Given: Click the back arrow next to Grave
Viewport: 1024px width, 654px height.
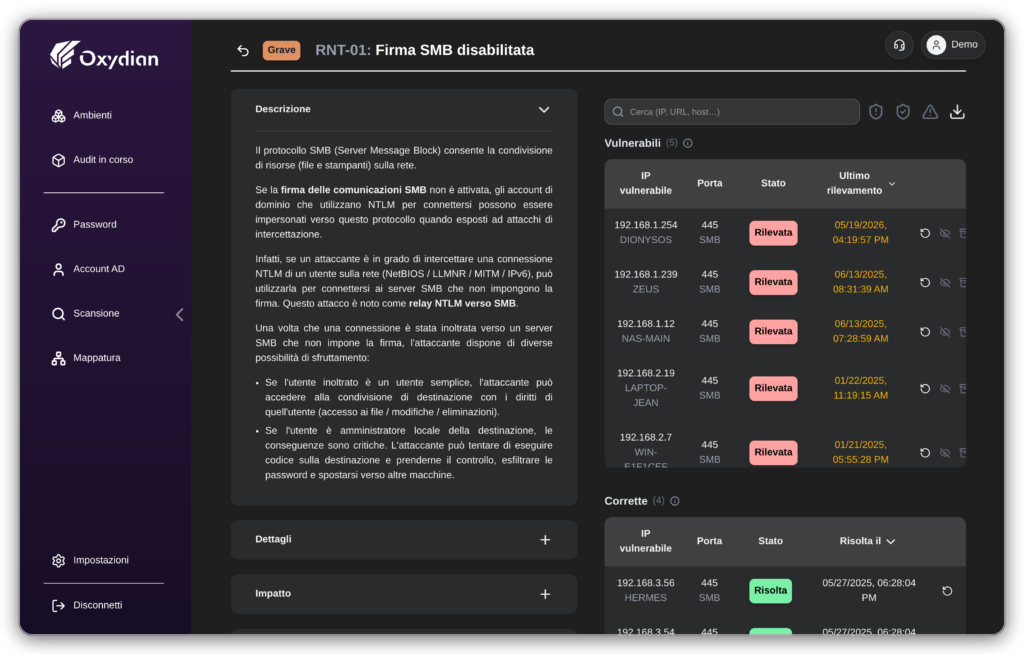Looking at the screenshot, I should (x=243, y=50).
